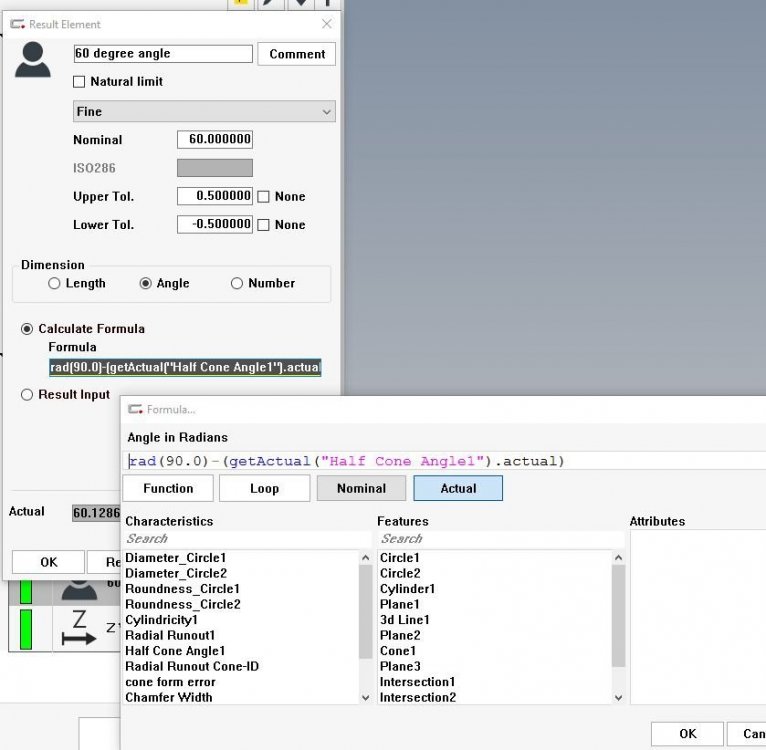Viewport: 766px width, 750px height.
Task: Click the Z axis arrow icon
Action: 79,628
